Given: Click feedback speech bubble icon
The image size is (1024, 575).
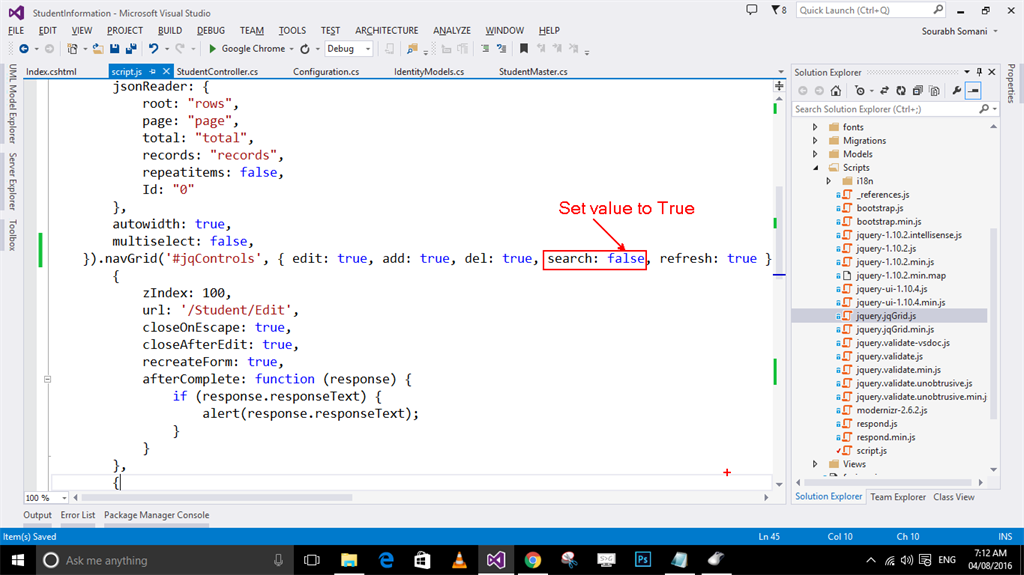Looking at the screenshot, I should pos(752,10).
